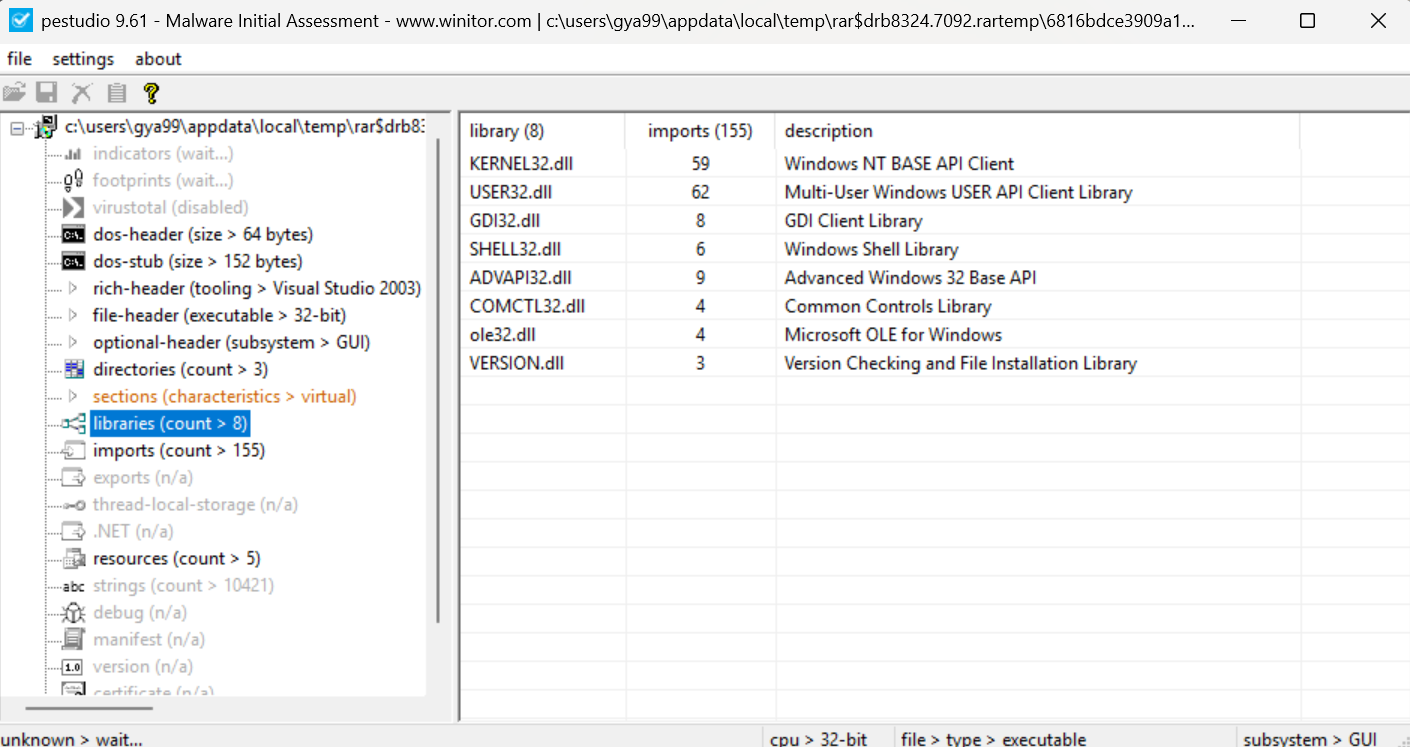Viewport: 1410px width, 747px height.
Task: Select dos-stub (size > 152 bytes) node
Action: [x=197, y=262]
